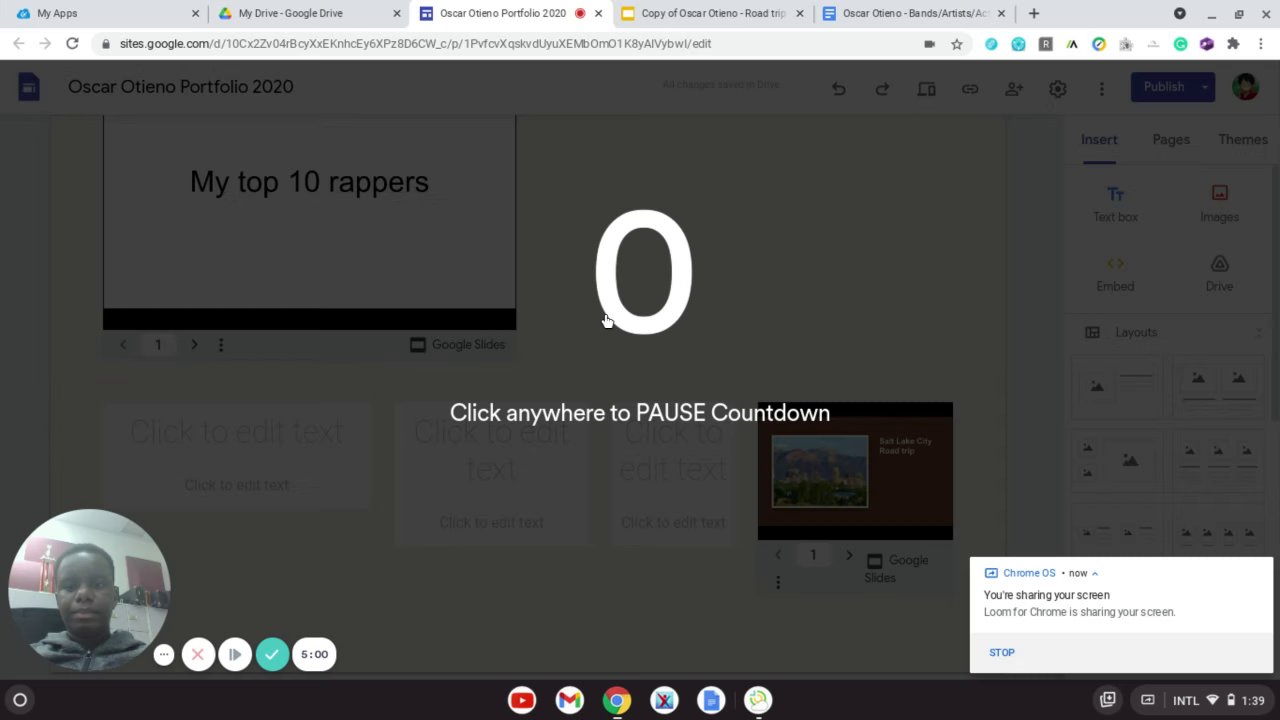
Task: Open Sites settings gear
Action: click(1057, 89)
